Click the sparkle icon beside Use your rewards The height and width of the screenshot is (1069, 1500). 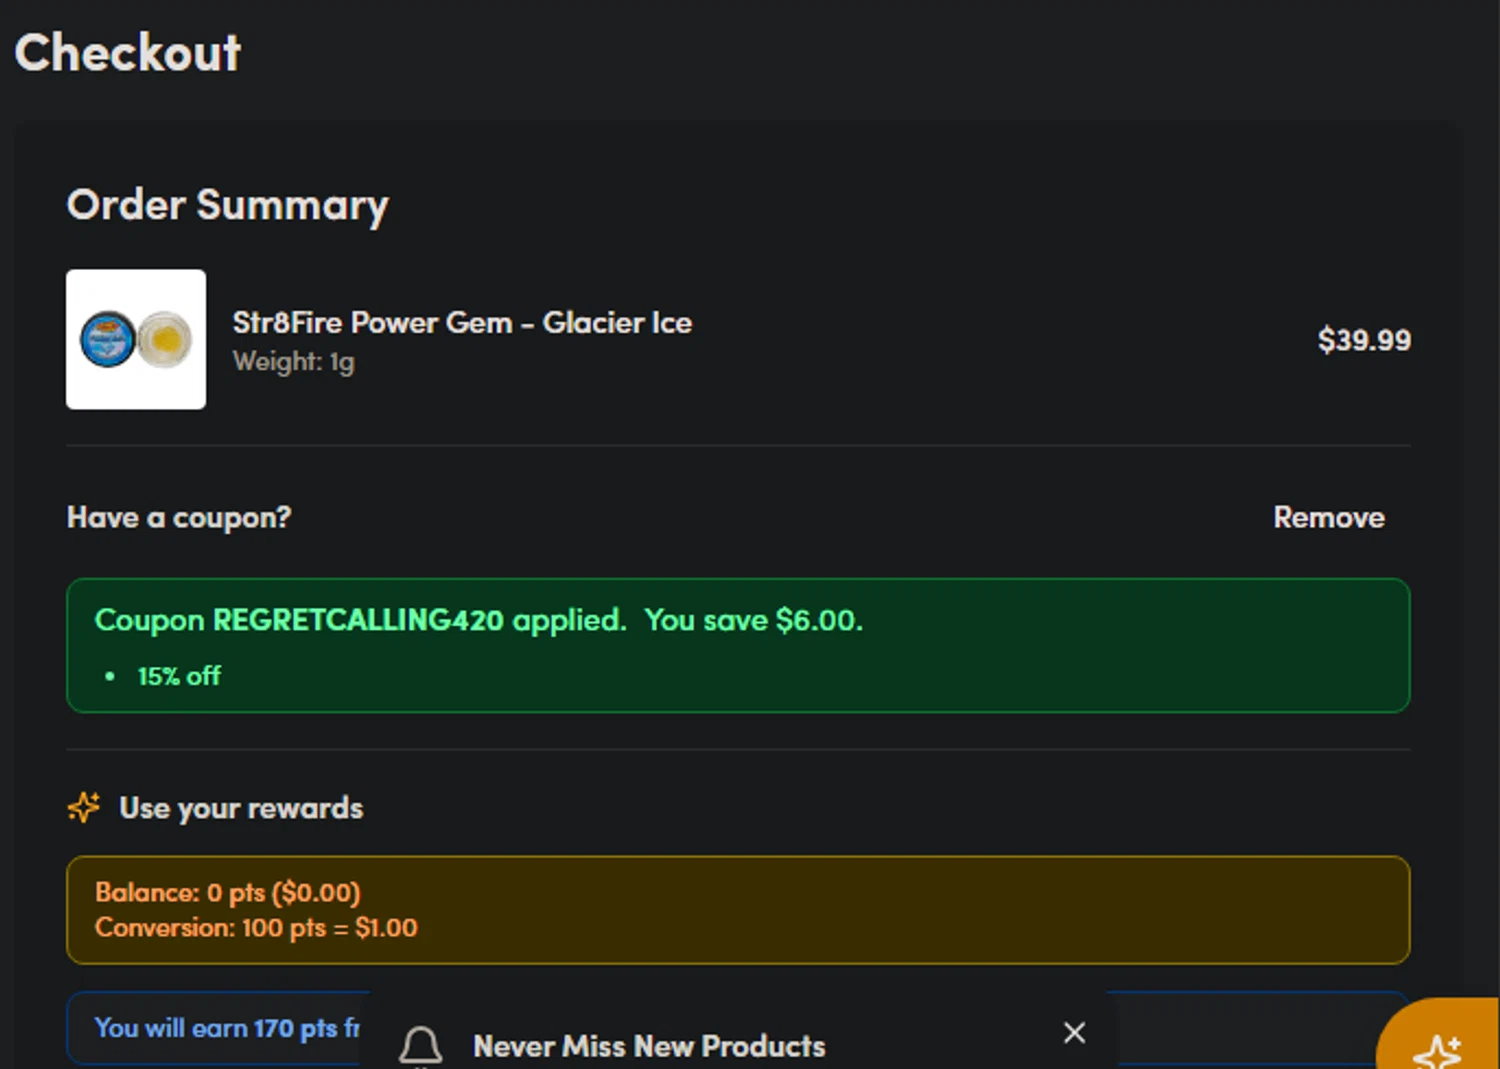84,807
